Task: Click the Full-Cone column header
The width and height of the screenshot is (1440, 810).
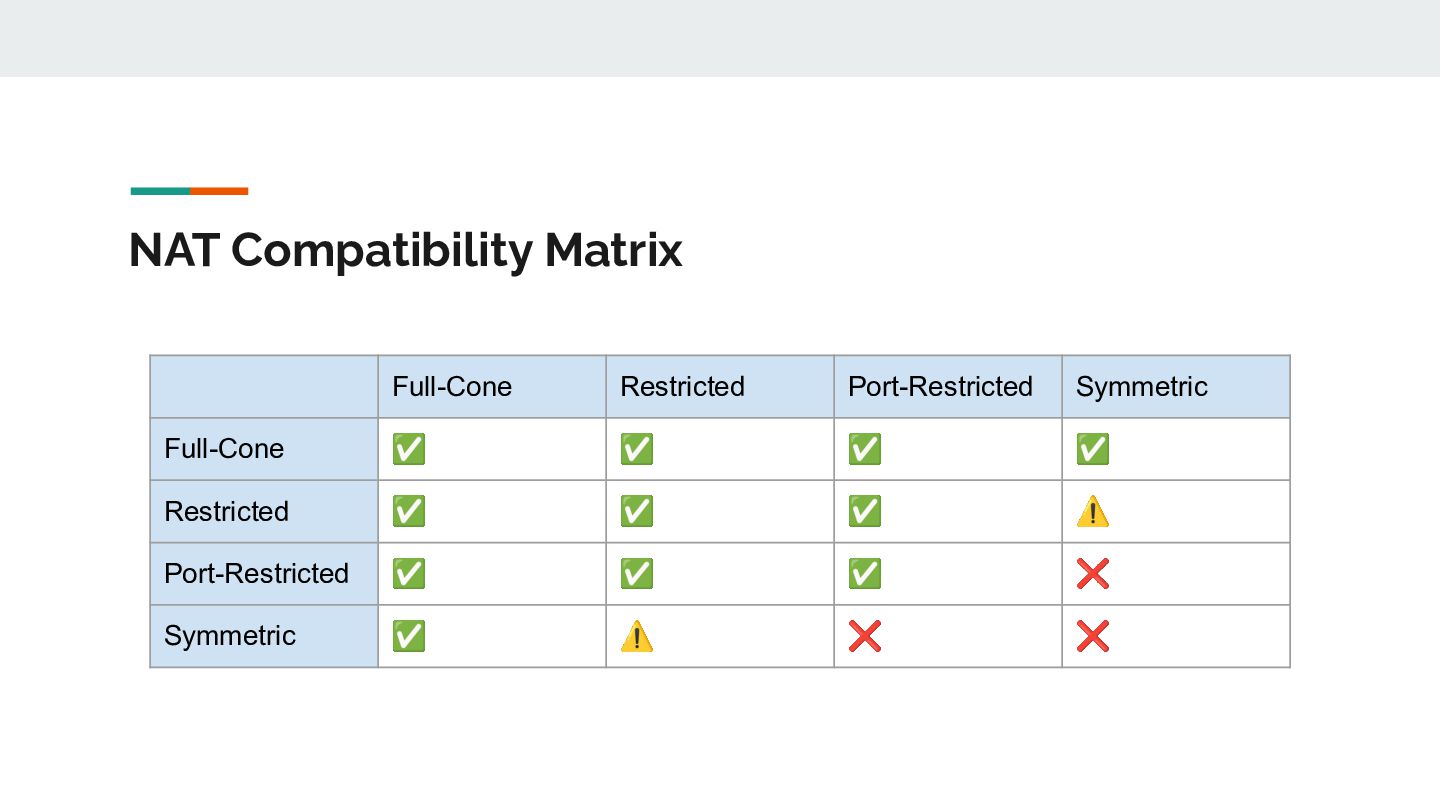Action: point(452,387)
